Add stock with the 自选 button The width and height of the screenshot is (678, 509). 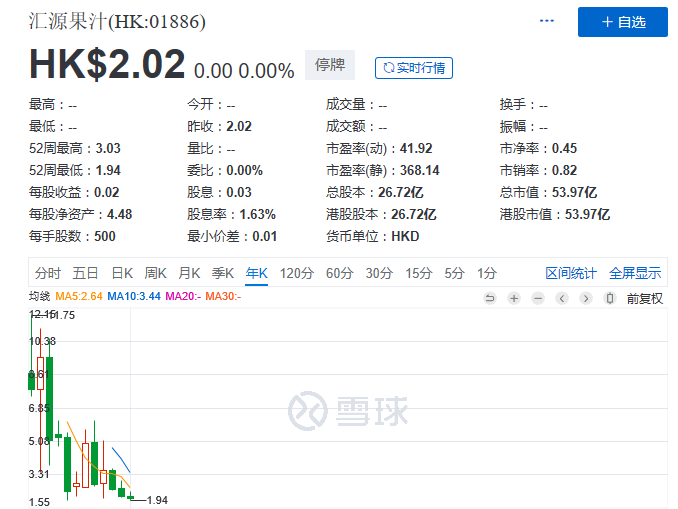tap(623, 22)
